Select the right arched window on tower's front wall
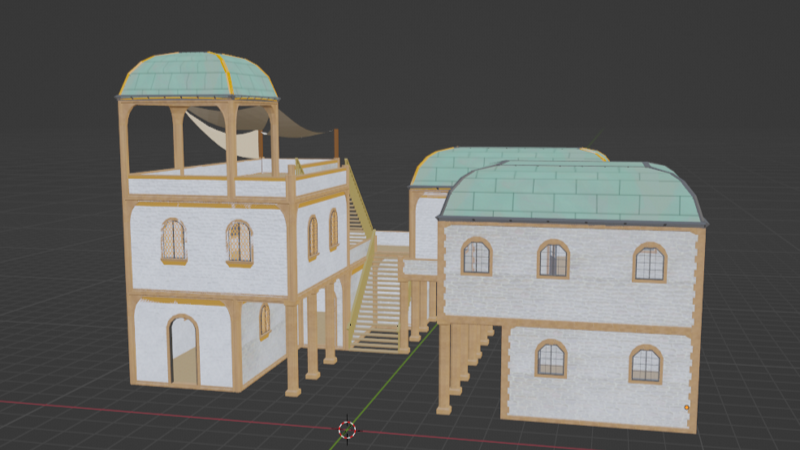 point(239,242)
